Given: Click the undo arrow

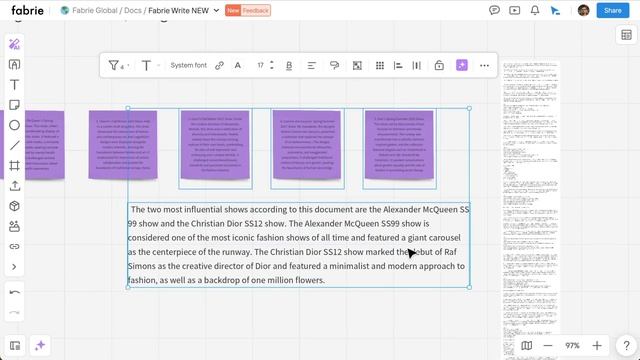Looking at the screenshot, I should click(14, 292).
